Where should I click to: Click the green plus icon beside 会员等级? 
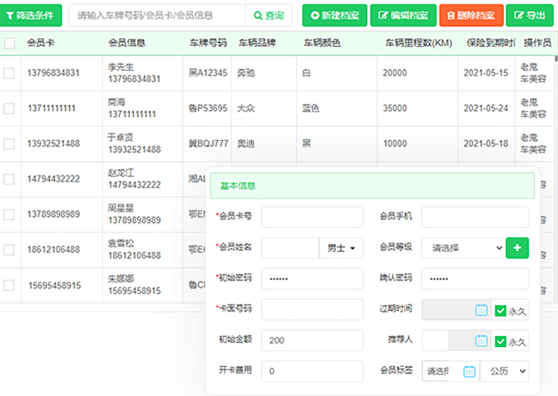(x=517, y=248)
